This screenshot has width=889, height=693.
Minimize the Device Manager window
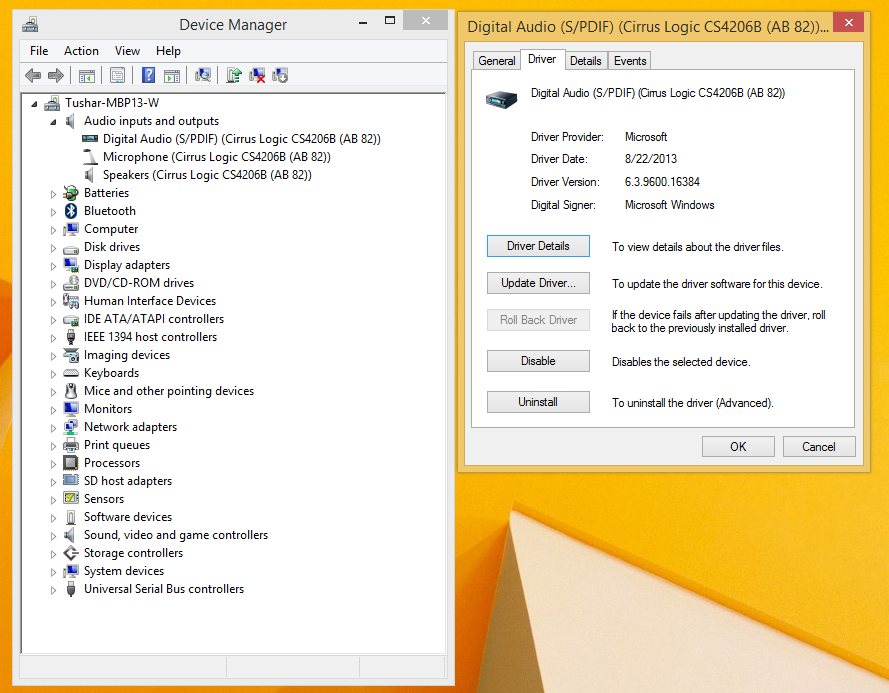(363, 23)
